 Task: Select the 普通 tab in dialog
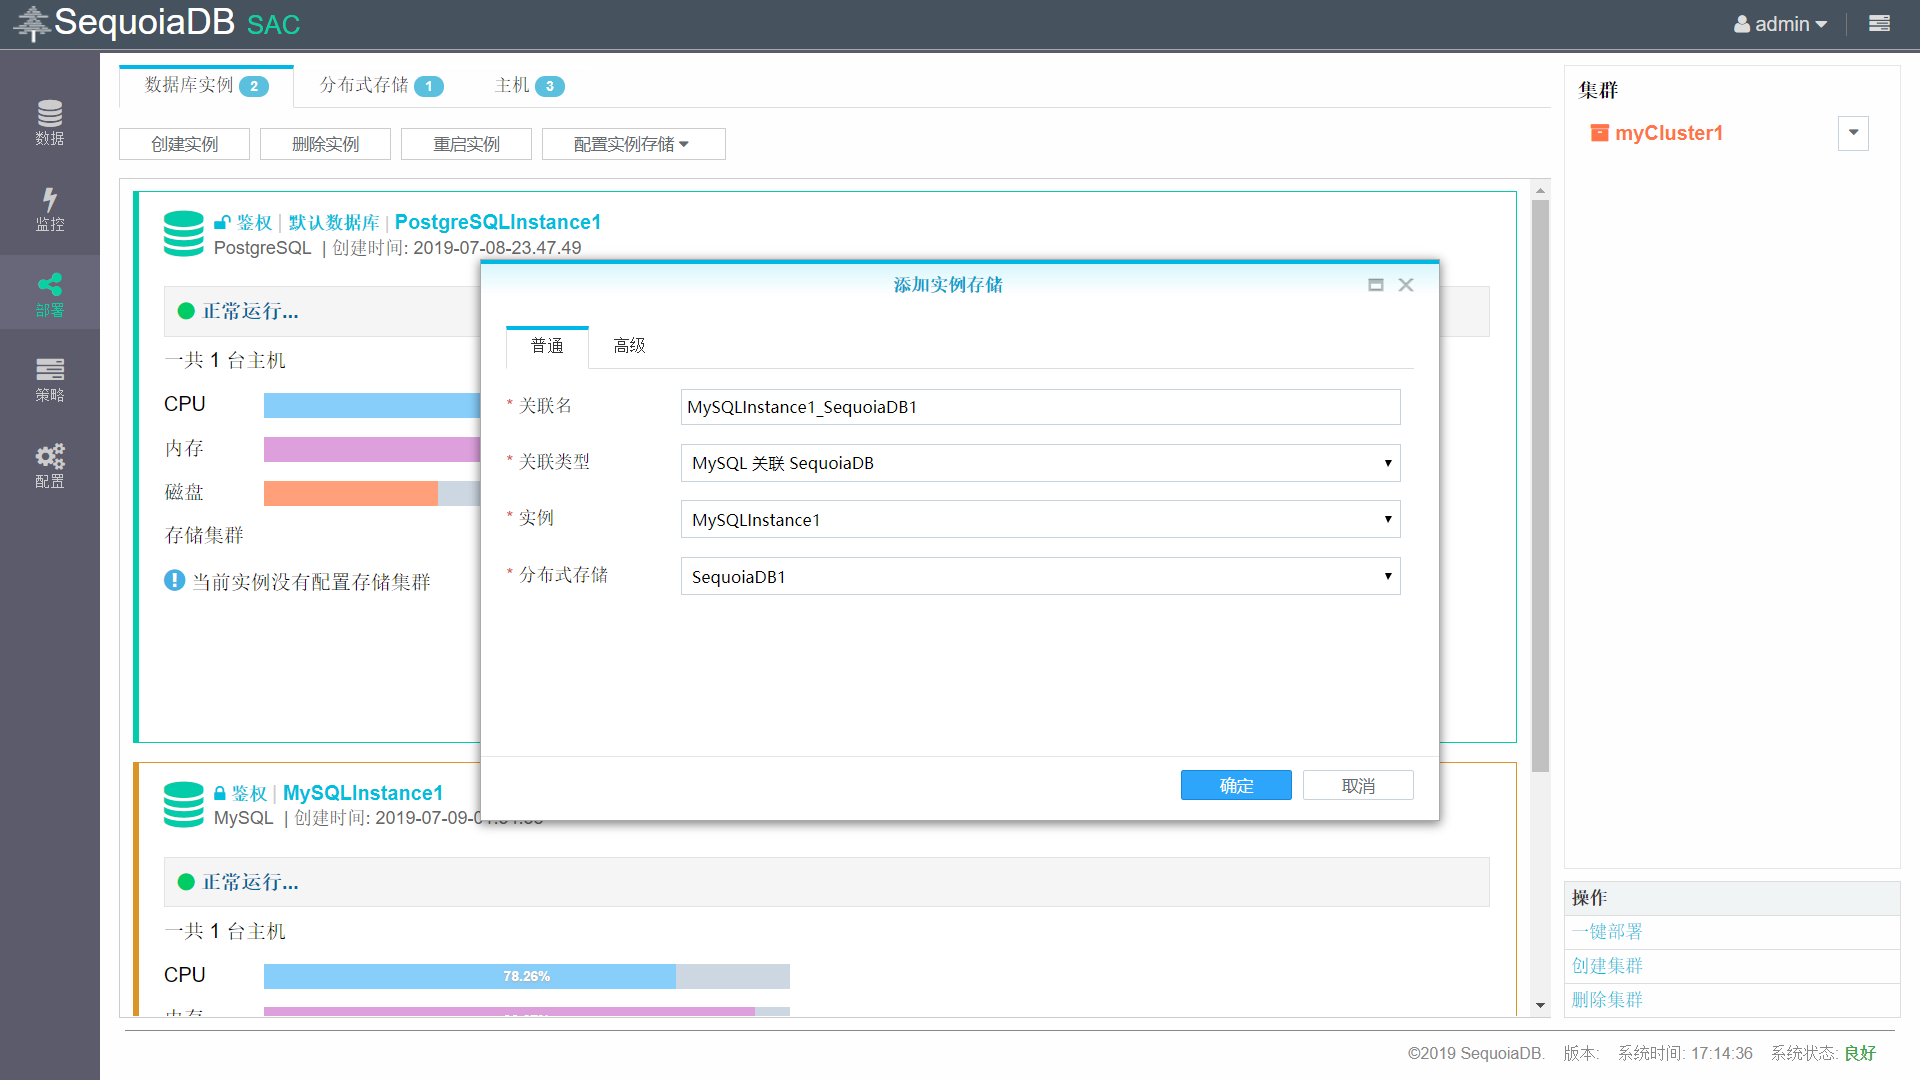(x=547, y=346)
